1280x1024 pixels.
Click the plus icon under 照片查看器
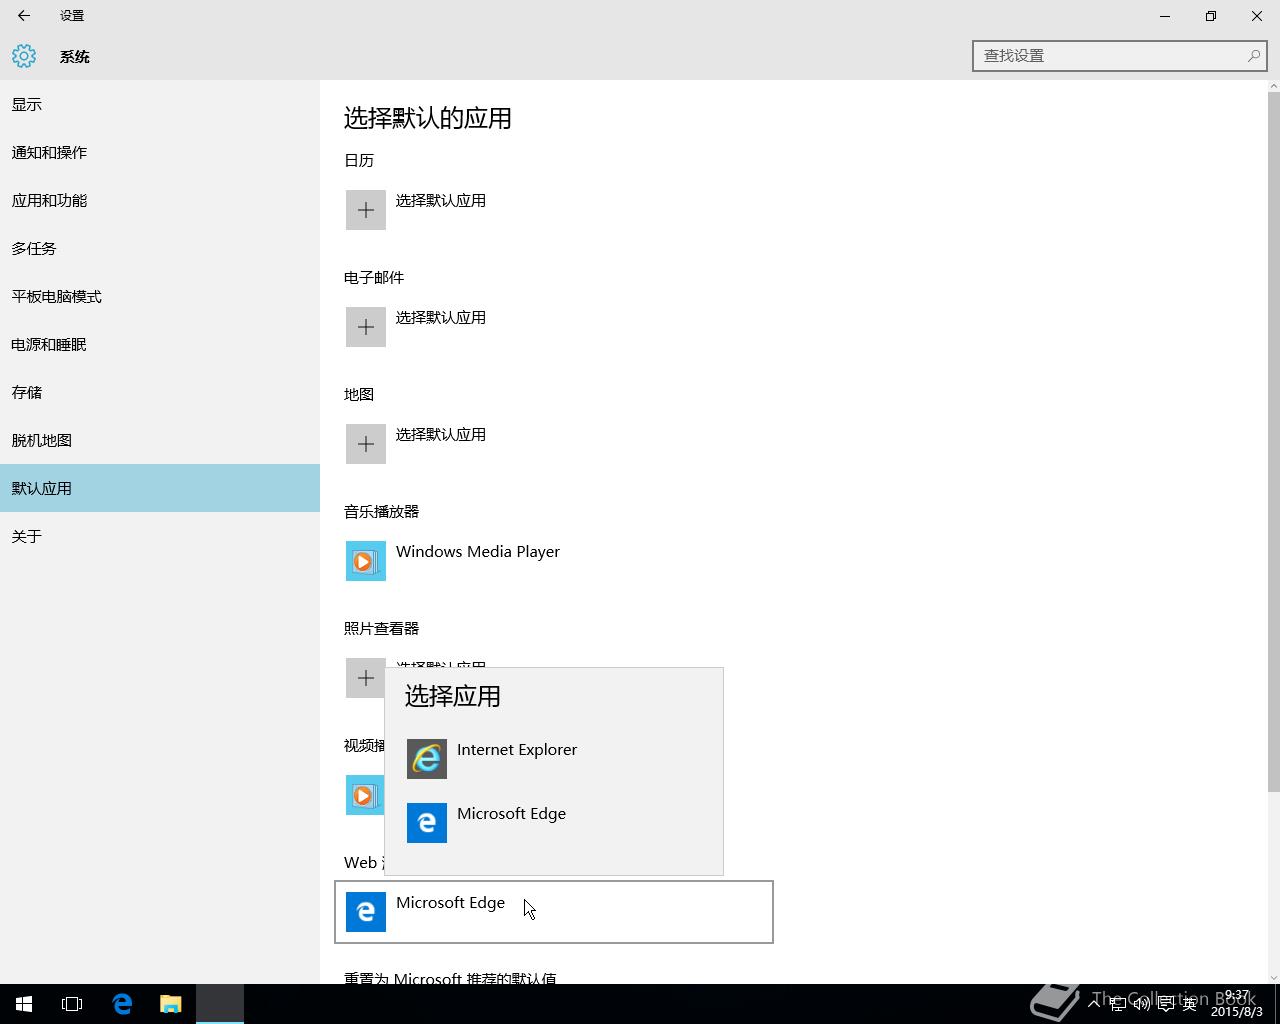[366, 678]
